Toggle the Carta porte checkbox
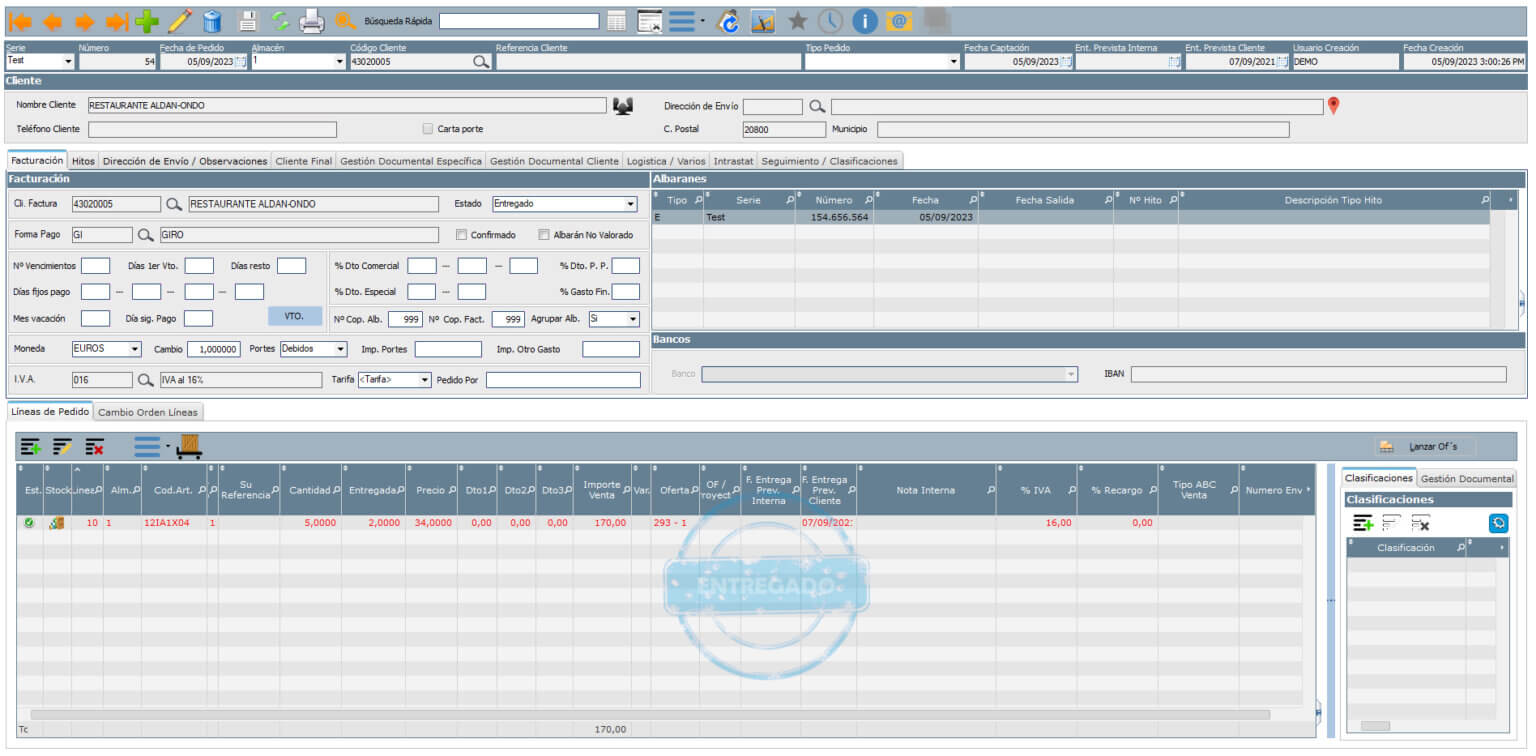The image size is (1536, 756). [428, 129]
